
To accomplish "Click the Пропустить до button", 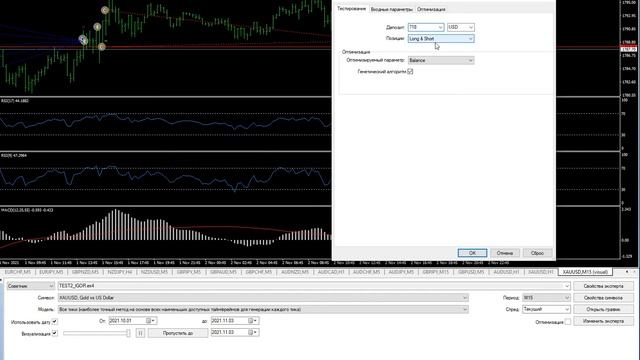I will (178, 333).
